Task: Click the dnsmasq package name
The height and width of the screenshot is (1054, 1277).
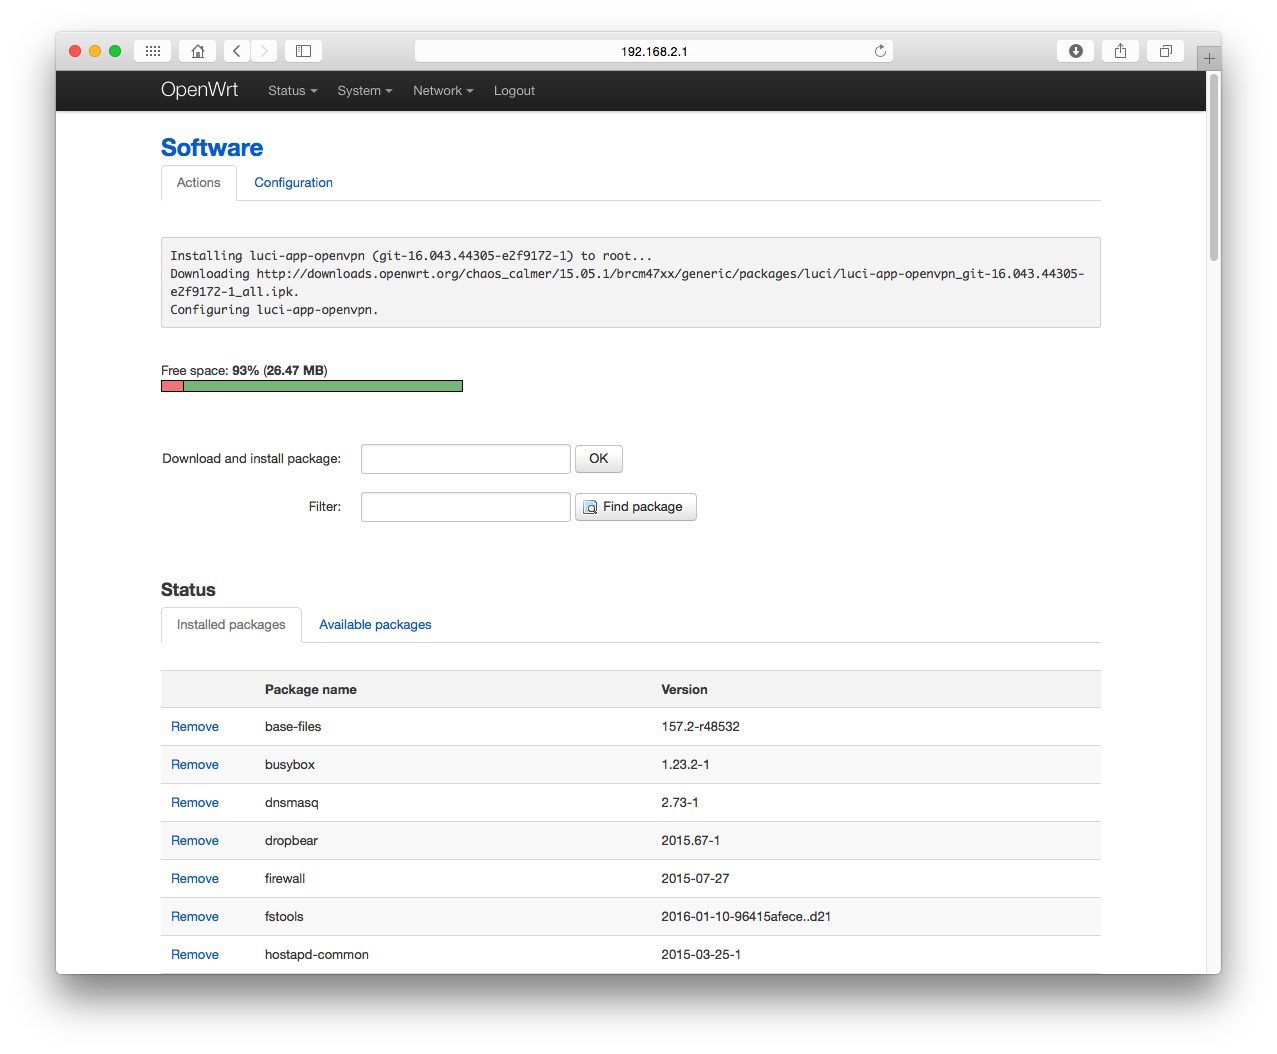Action: (292, 803)
